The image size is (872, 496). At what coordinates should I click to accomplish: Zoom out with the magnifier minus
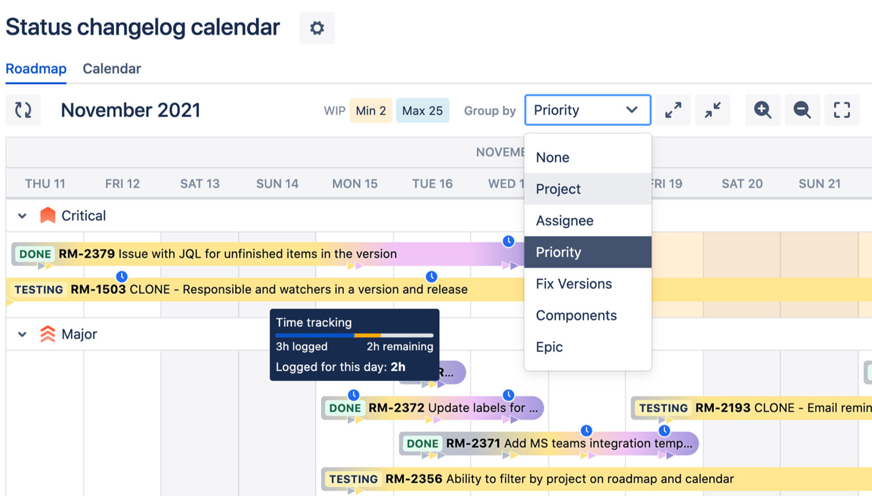point(802,110)
